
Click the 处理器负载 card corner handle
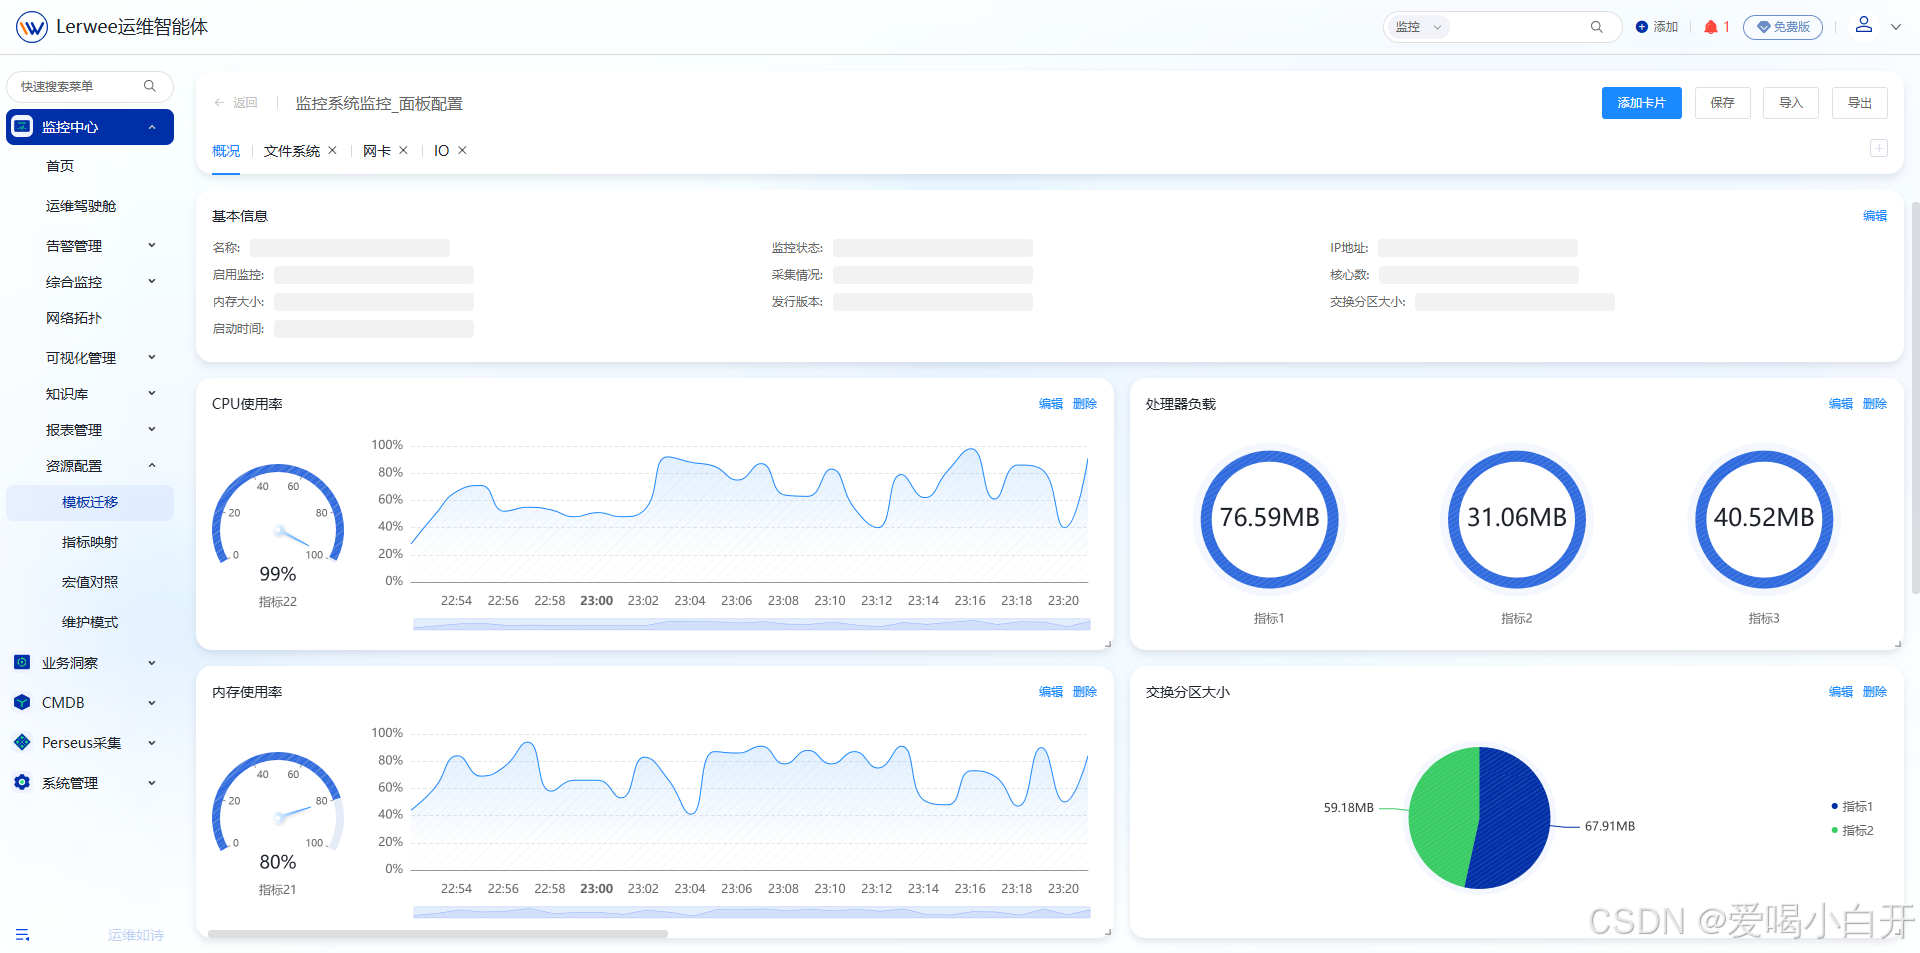(1897, 644)
